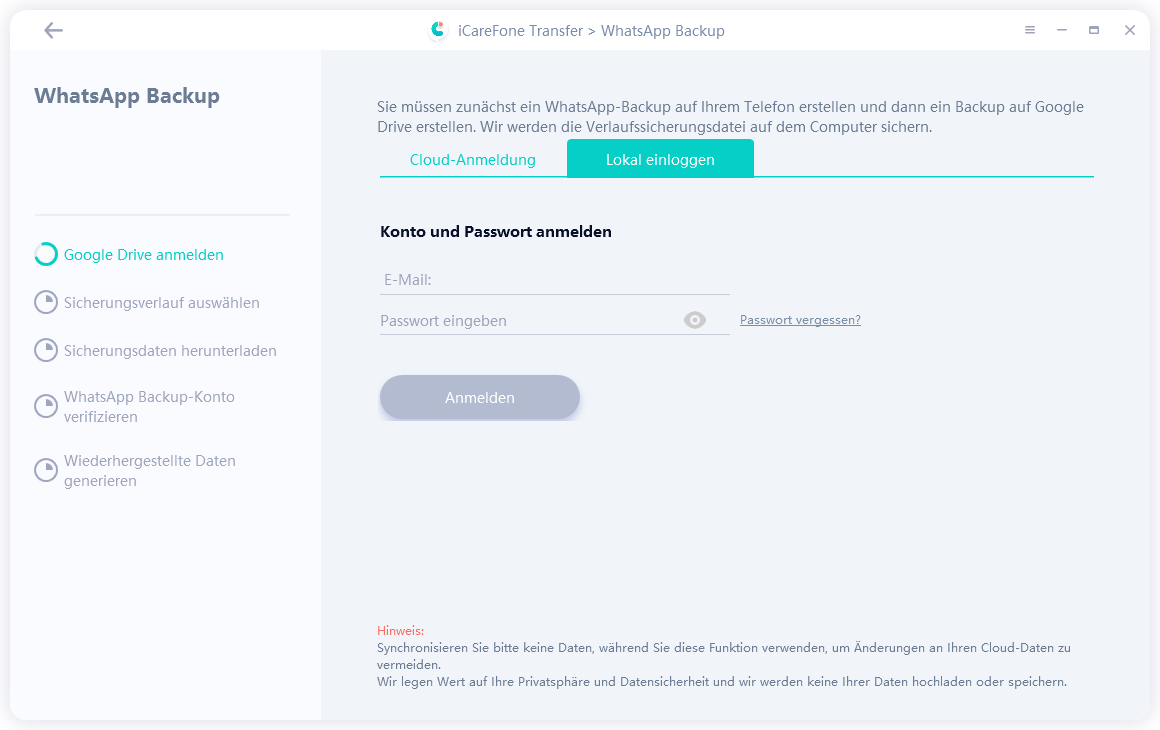The image size is (1160, 730).
Task: Minimize the iCareFone window
Action: point(1062,31)
